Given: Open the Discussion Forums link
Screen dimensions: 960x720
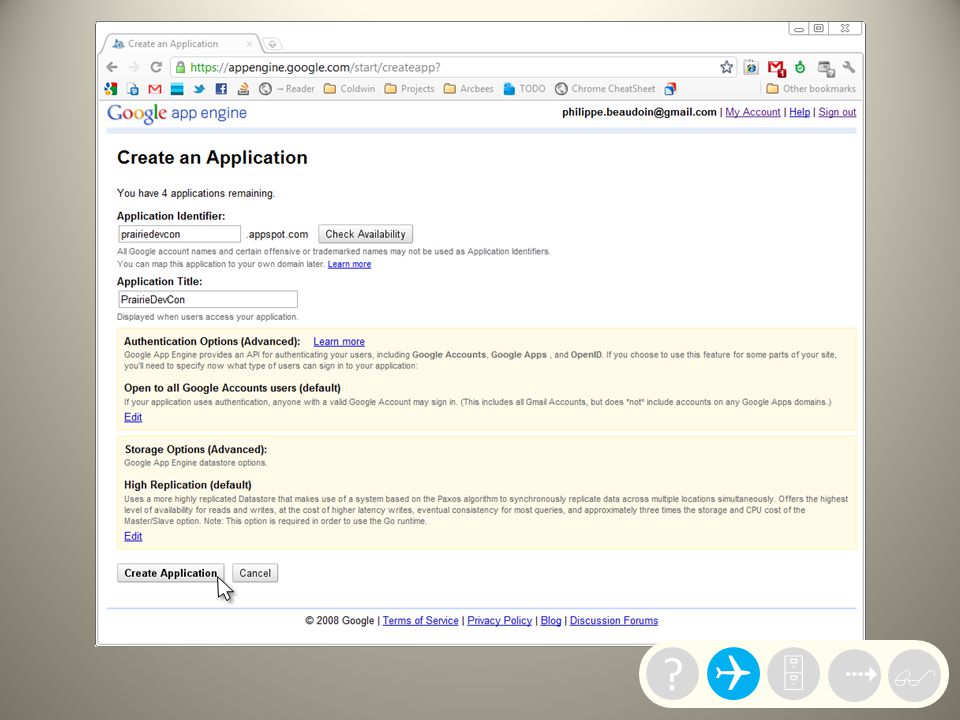Looking at the screenshot, I should tap(614, 620).
